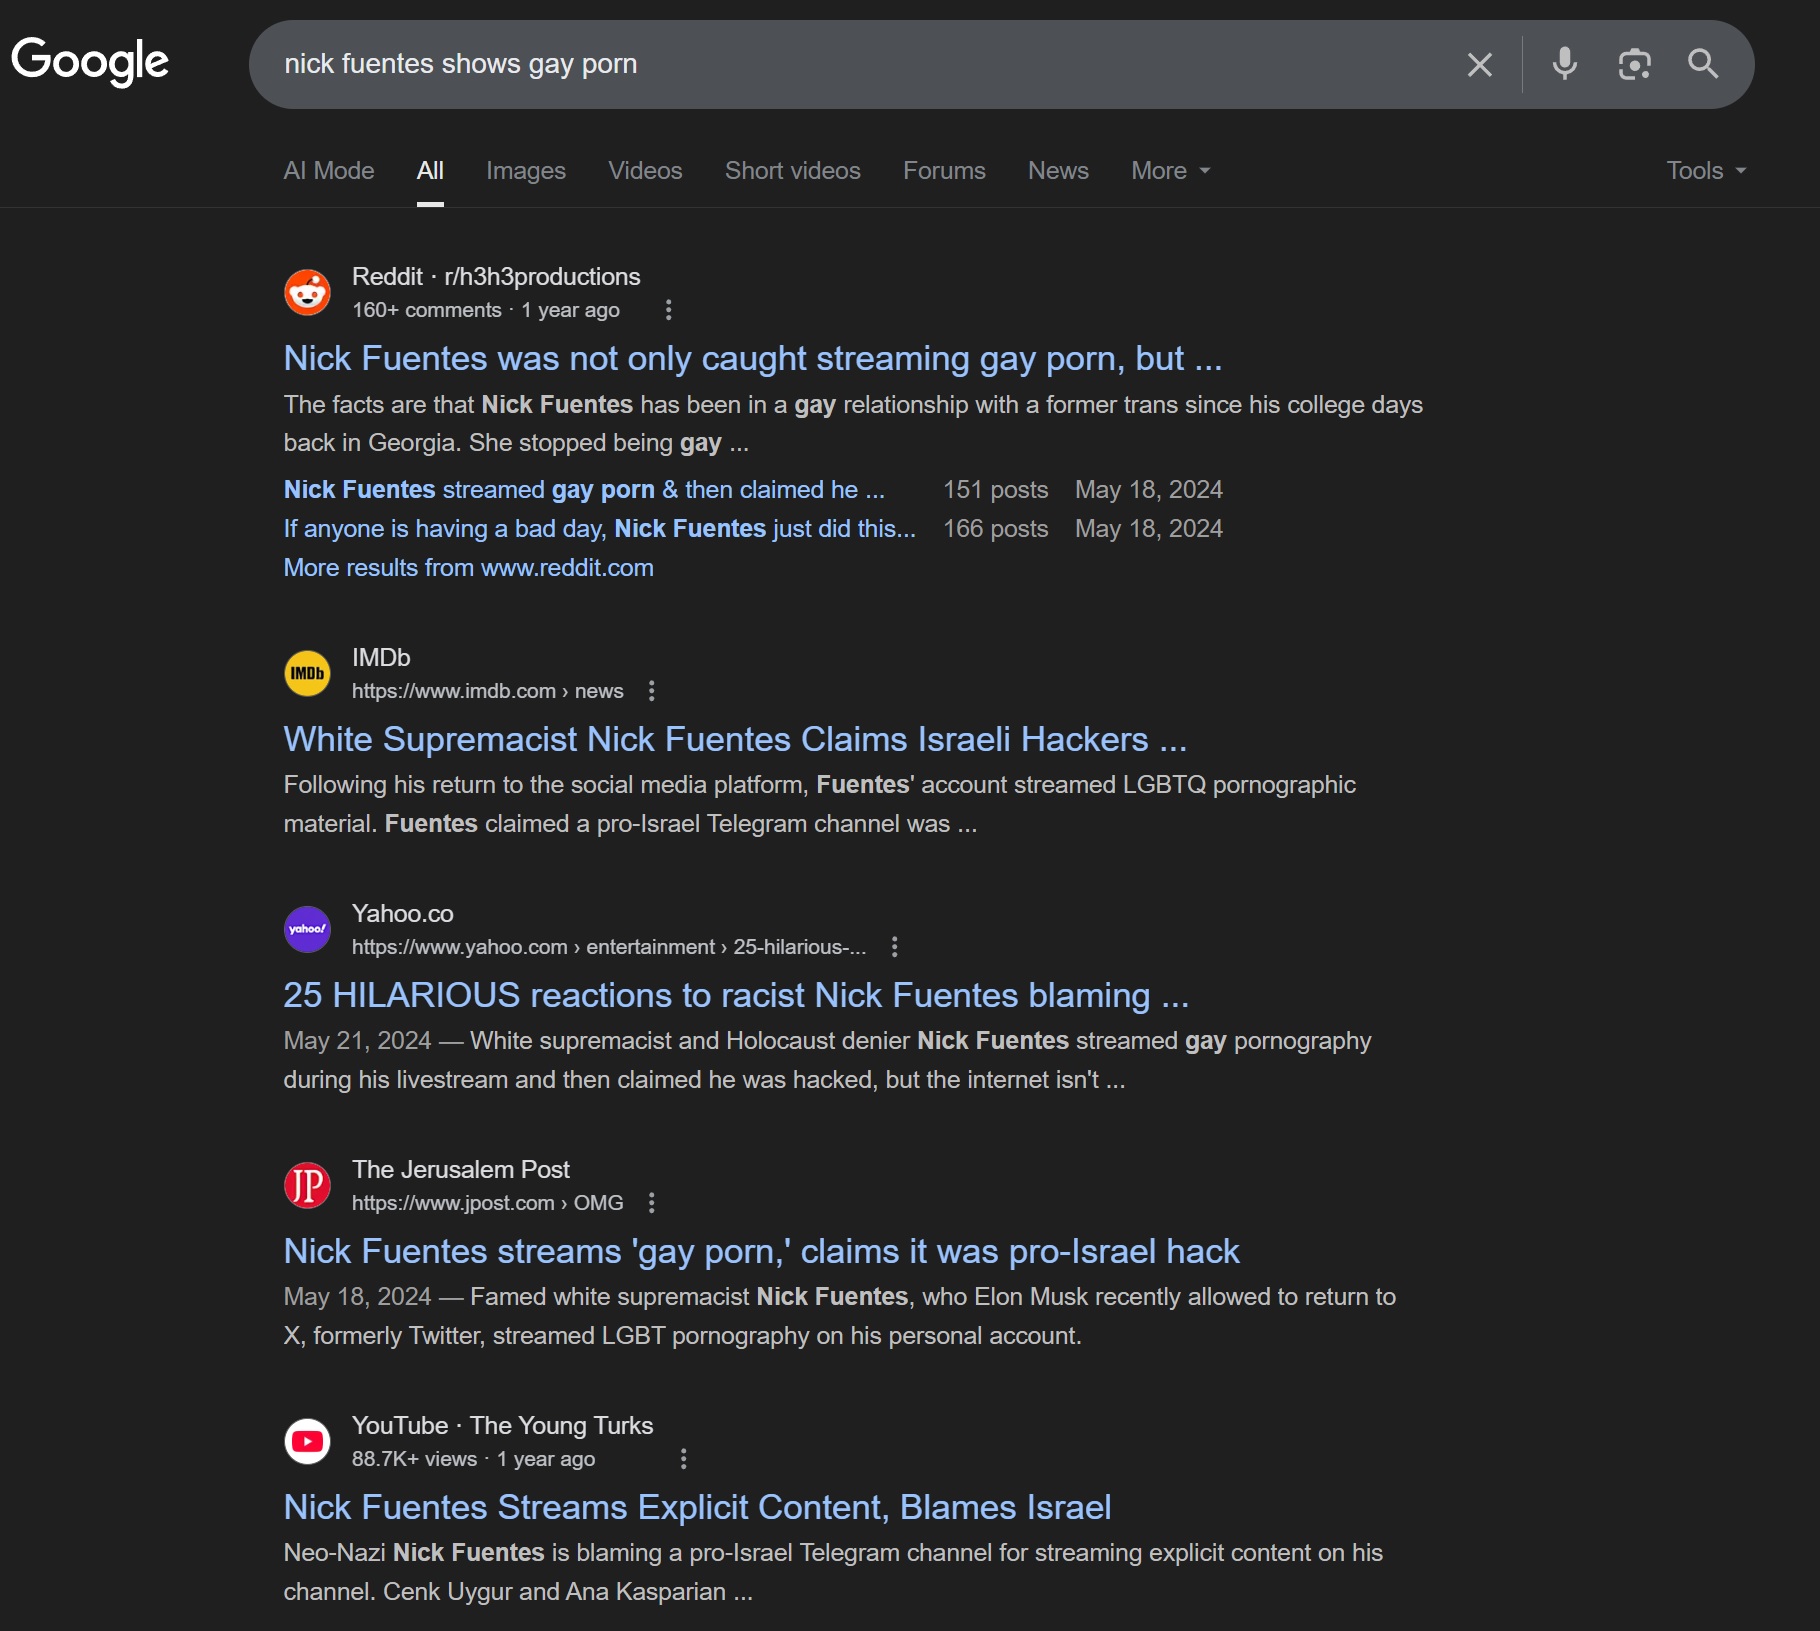The width and height of the screenshot is (1820, 1631).
Task: Open search by image camera icon
Action: 1634,64
